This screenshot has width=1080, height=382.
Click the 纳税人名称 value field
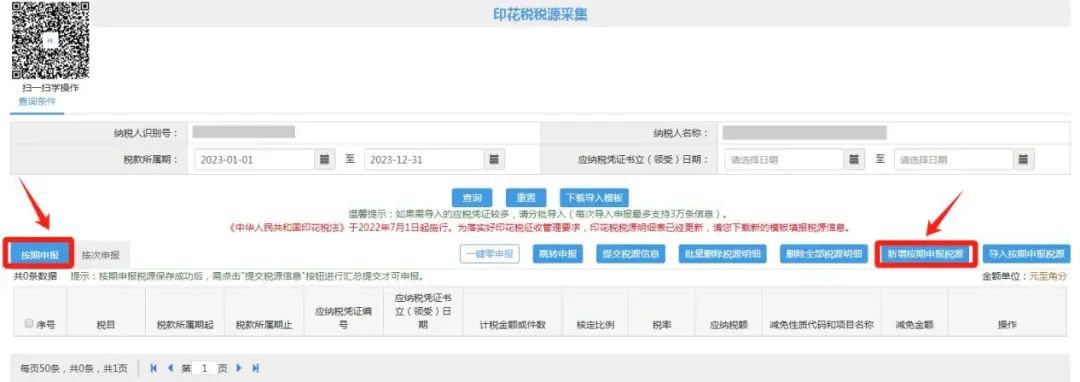pyautogui.click(x=804, y=132)
